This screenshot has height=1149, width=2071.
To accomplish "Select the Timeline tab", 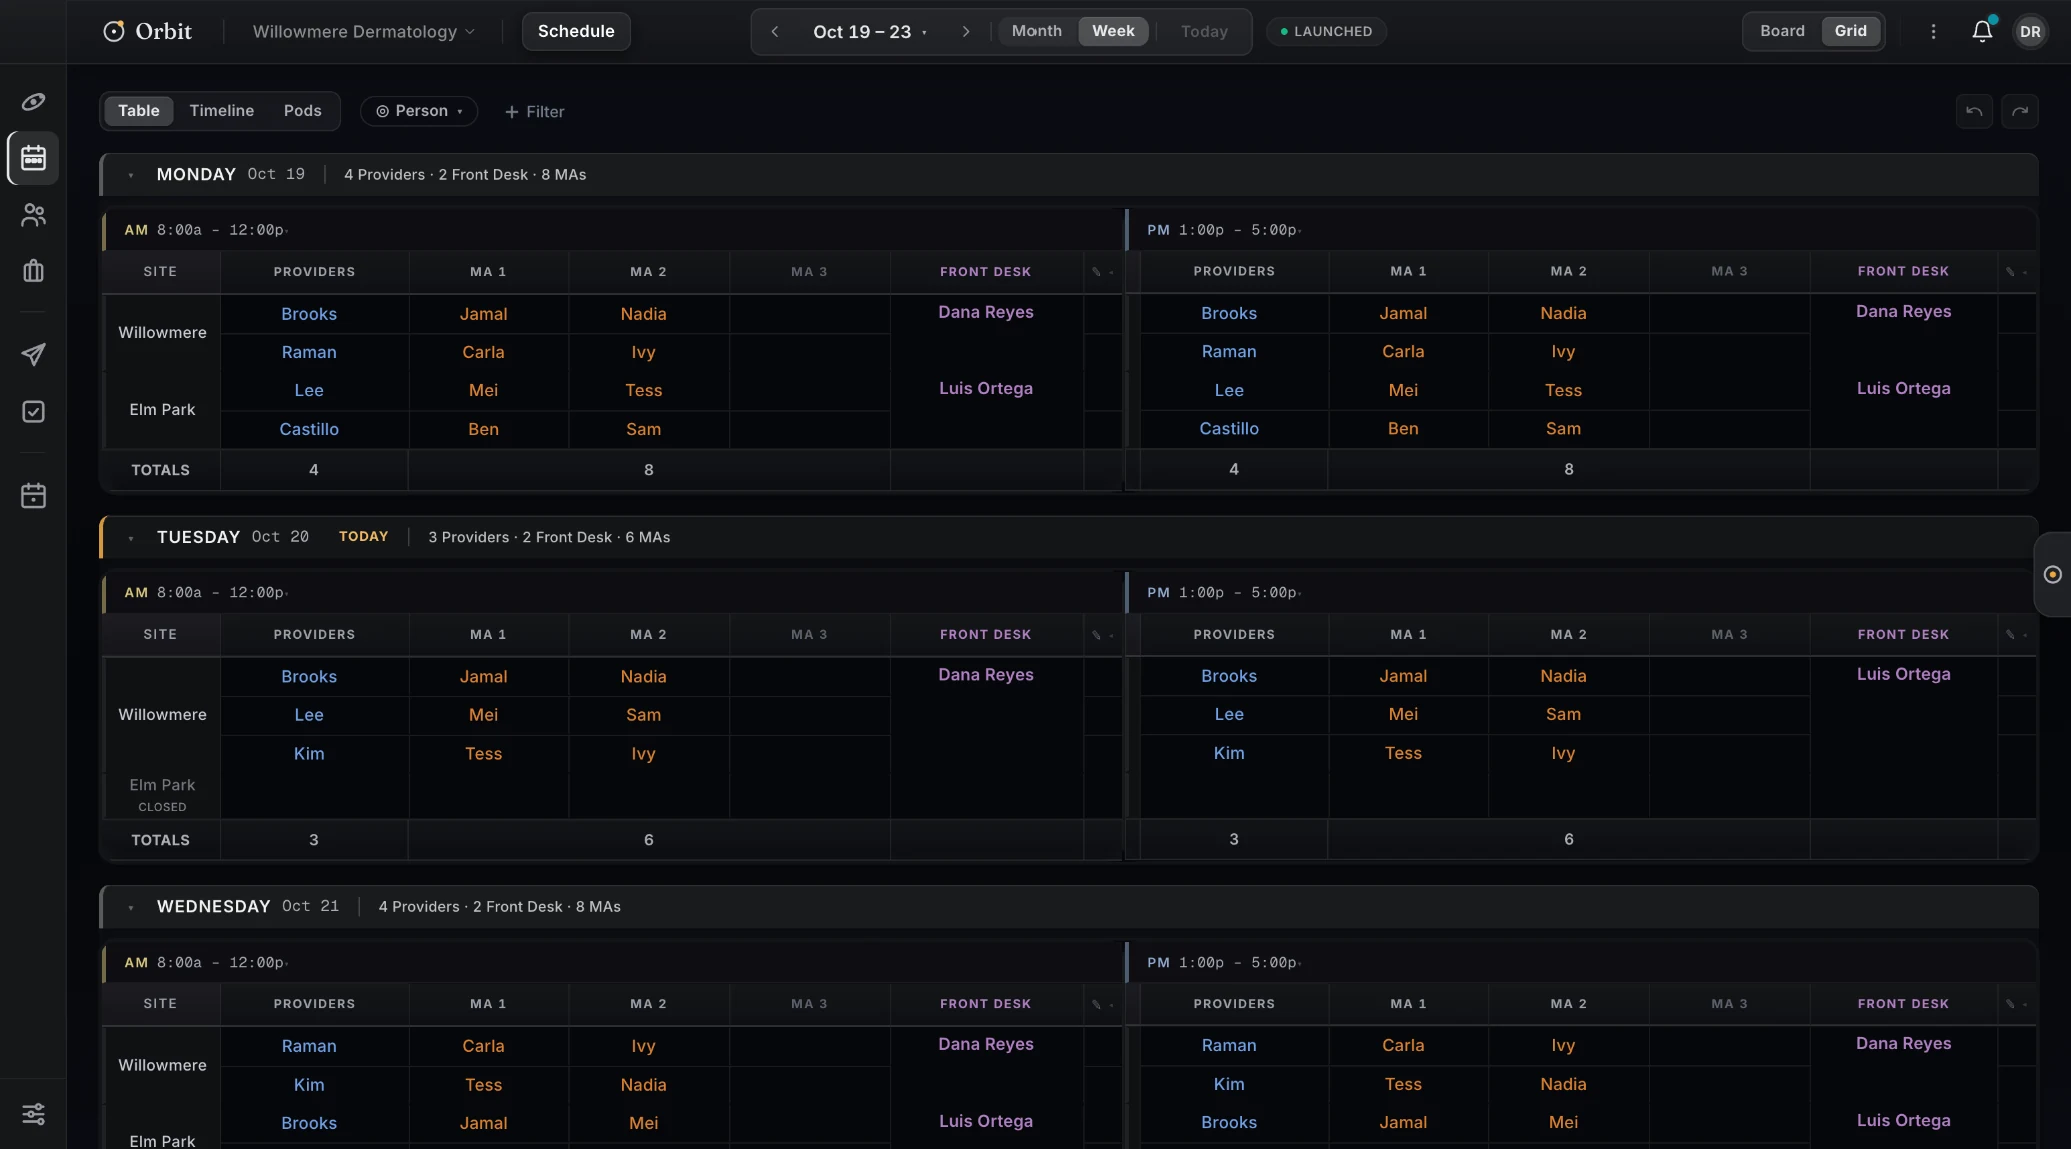I will click(221, 111).
